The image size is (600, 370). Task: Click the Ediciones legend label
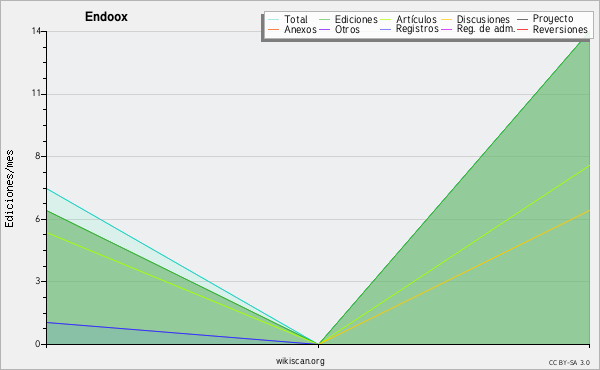click(356, 19)
